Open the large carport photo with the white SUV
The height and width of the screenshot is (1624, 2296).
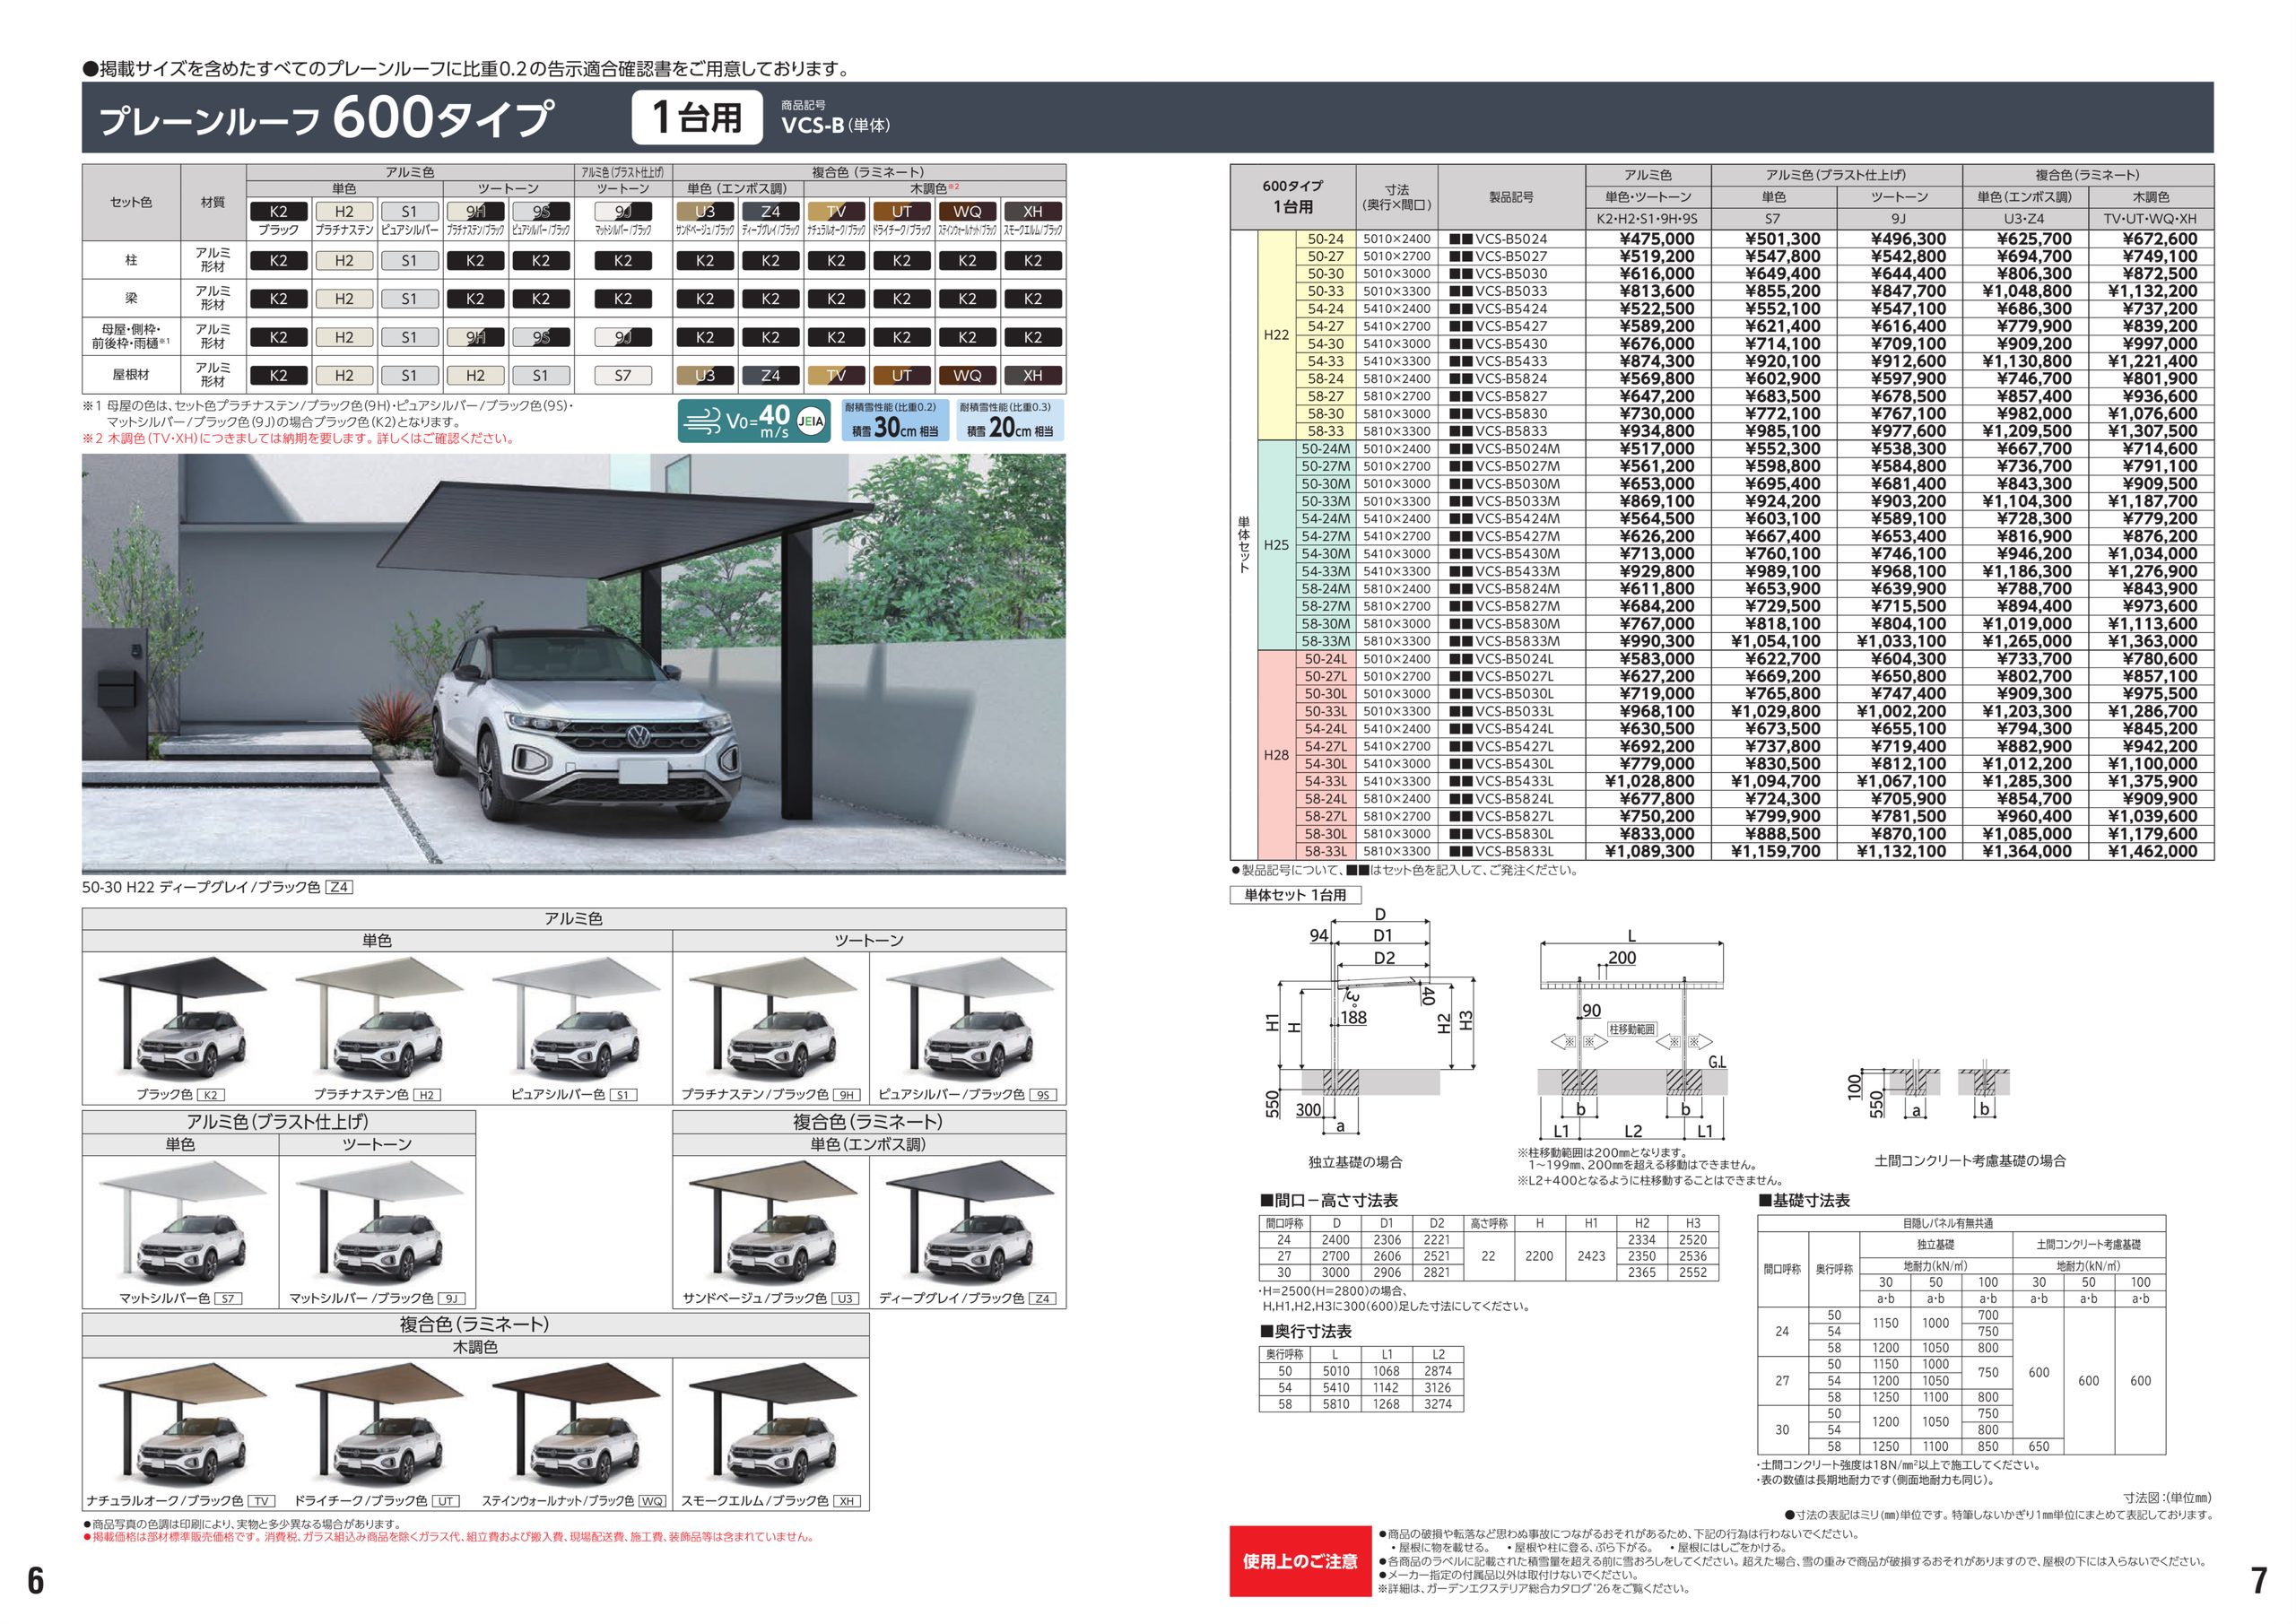coord(574,664)
